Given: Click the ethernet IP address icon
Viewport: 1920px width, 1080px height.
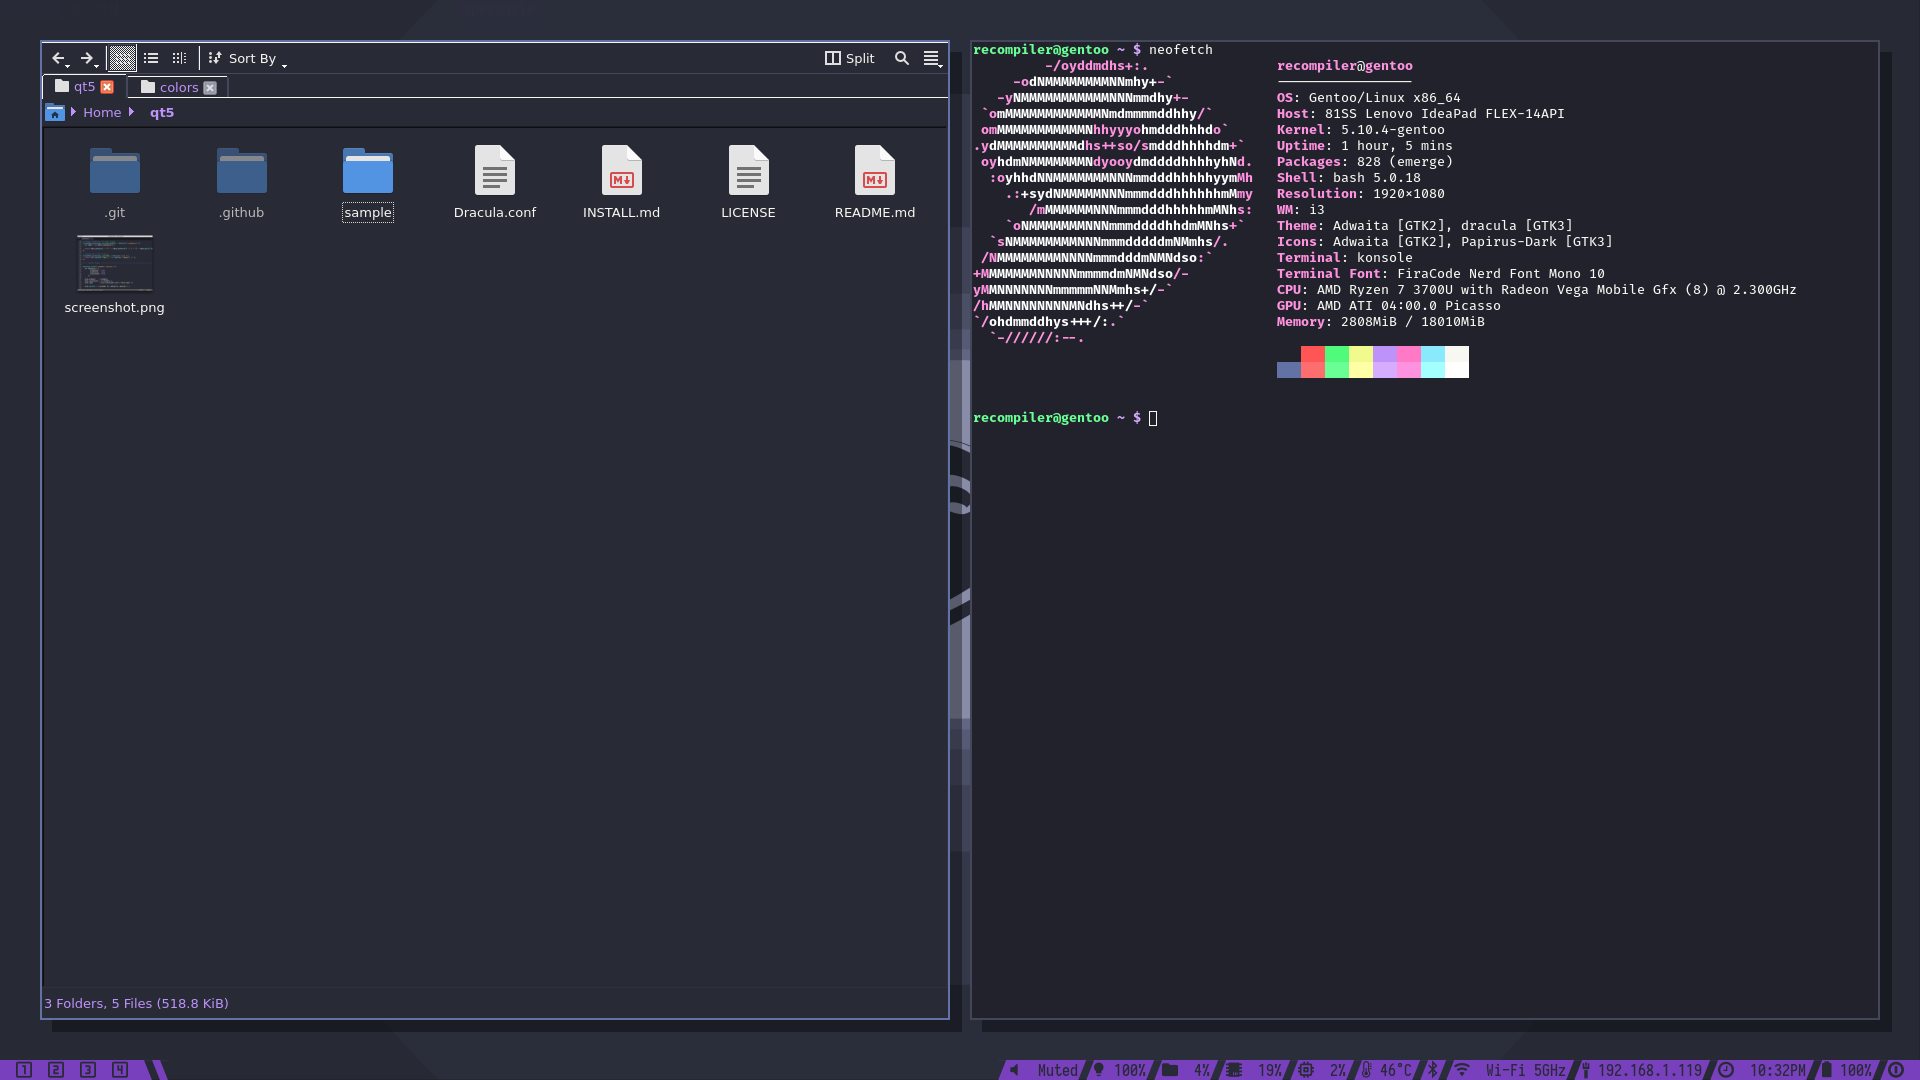Looking at the screenshot, I should click(x=1586, y=1070).
